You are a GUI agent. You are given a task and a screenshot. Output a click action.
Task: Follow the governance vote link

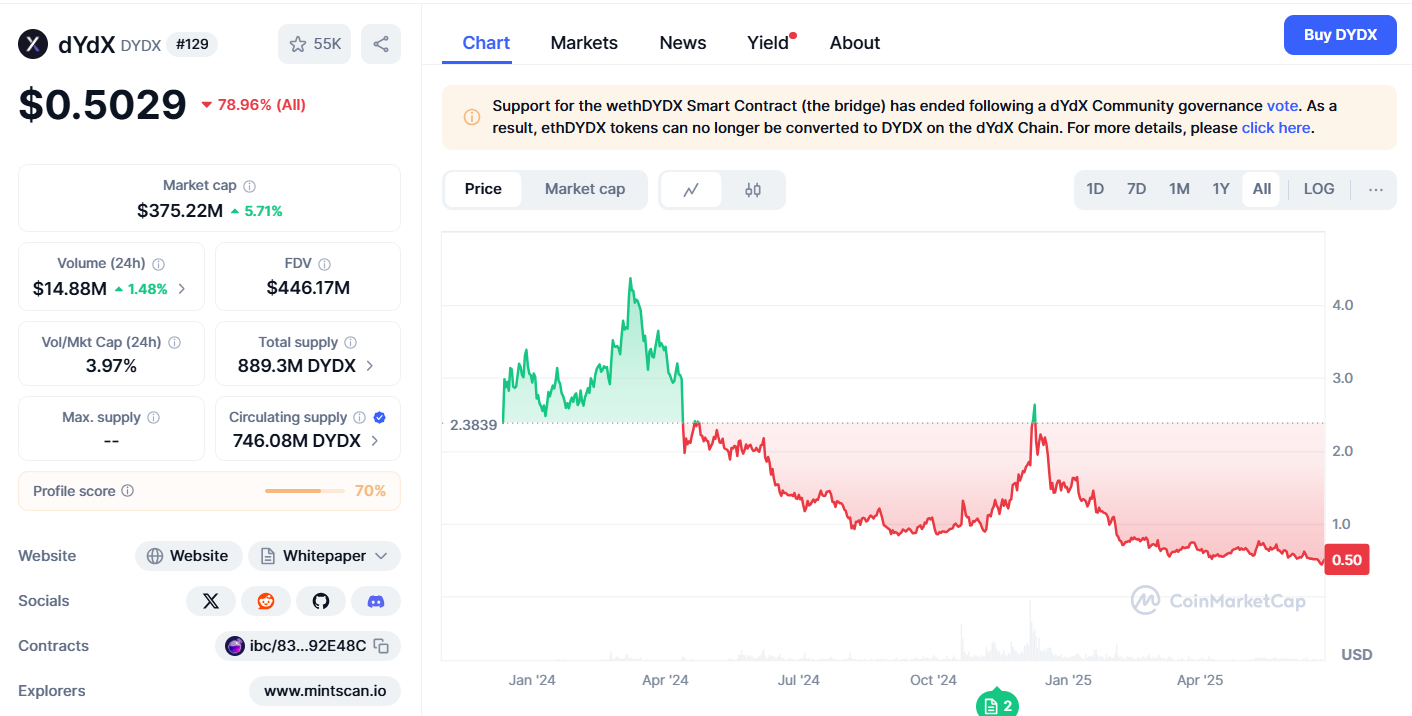pos(1283,106)
